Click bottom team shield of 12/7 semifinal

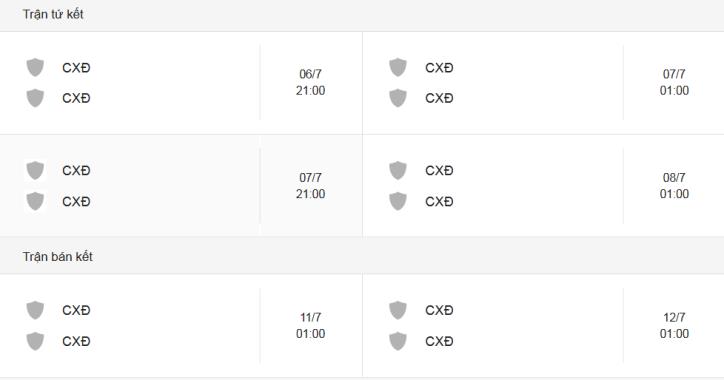(x=398, y=341)
